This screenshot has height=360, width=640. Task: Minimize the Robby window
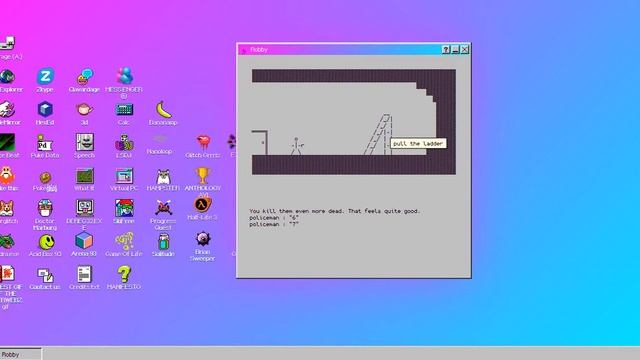click(456, 50)
